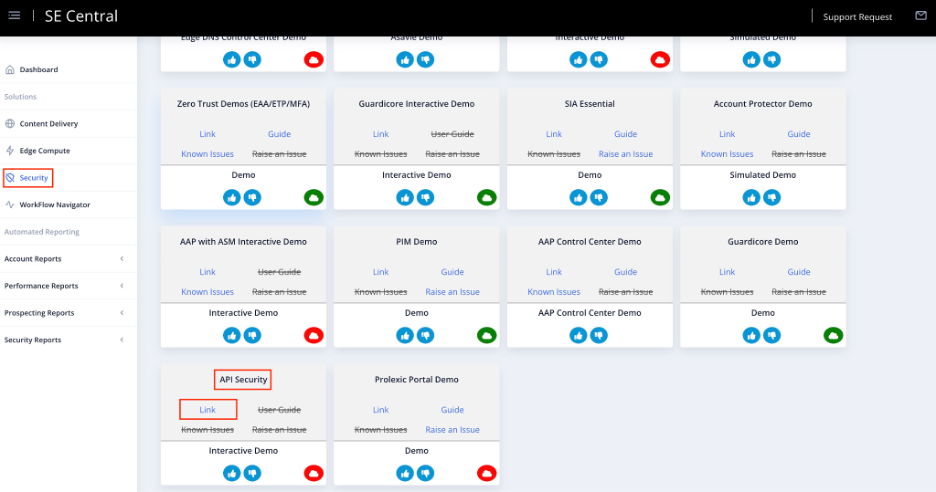Image resolution: width=936 pixels, height=492 pixels.
Task: Click Raise an Issue on Prolexic Portal Demo
Action: [x=452, y=429]
